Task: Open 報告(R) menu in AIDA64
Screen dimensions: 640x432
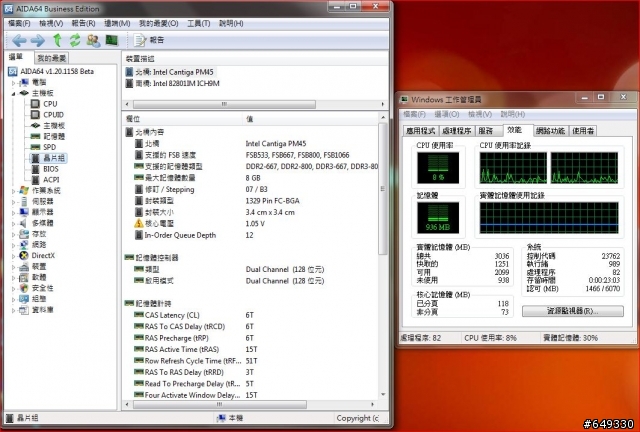Action: (83, 23)
